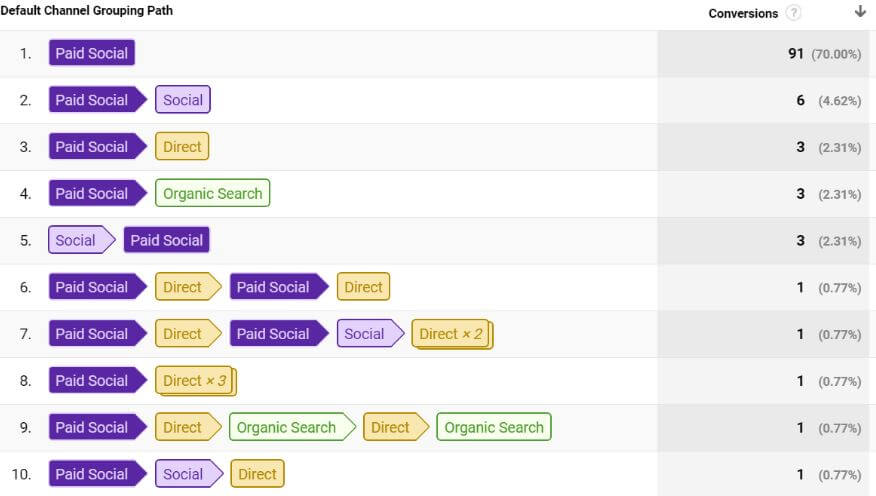Image resolution: width=876 pixels, height=496 pixels.
Task: Click the Conversions help question mark icon
Action: (794, 13)
